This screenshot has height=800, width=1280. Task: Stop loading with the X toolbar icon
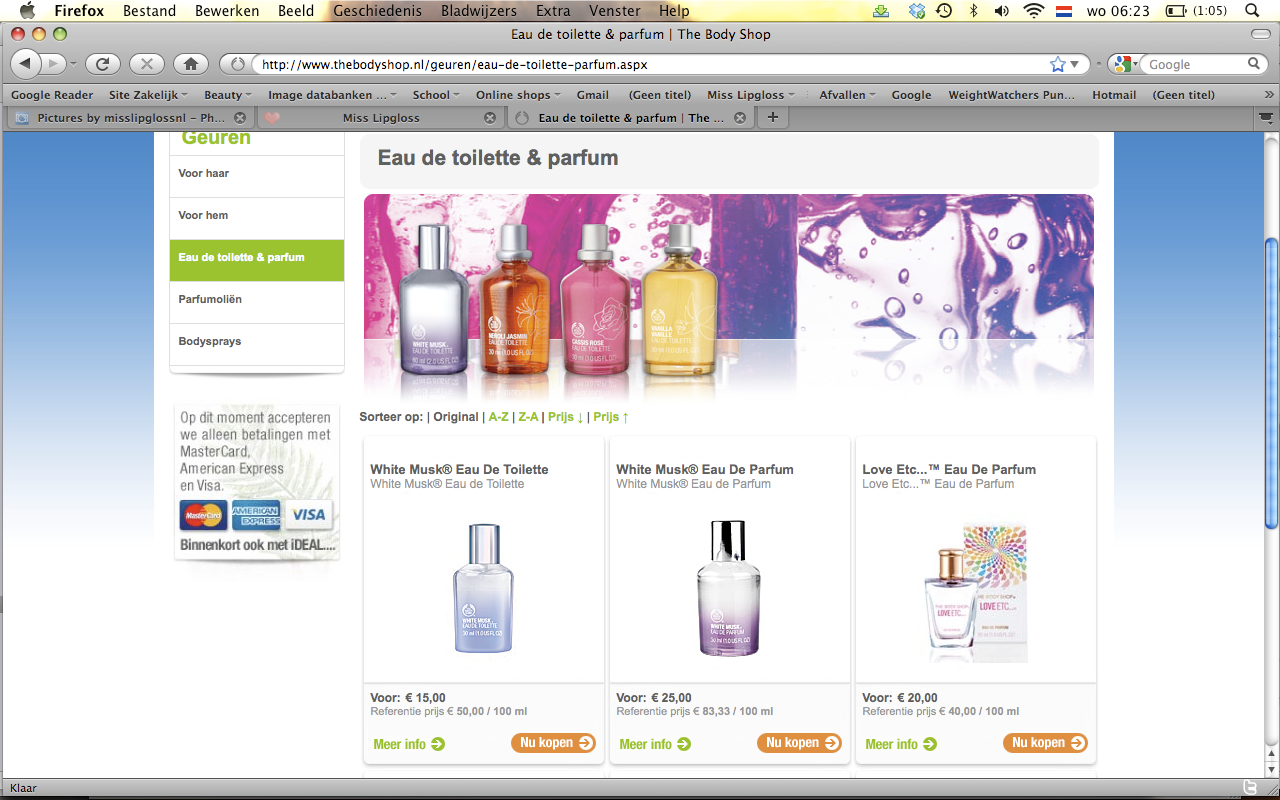pyautogui.click(x=147, y=64)
